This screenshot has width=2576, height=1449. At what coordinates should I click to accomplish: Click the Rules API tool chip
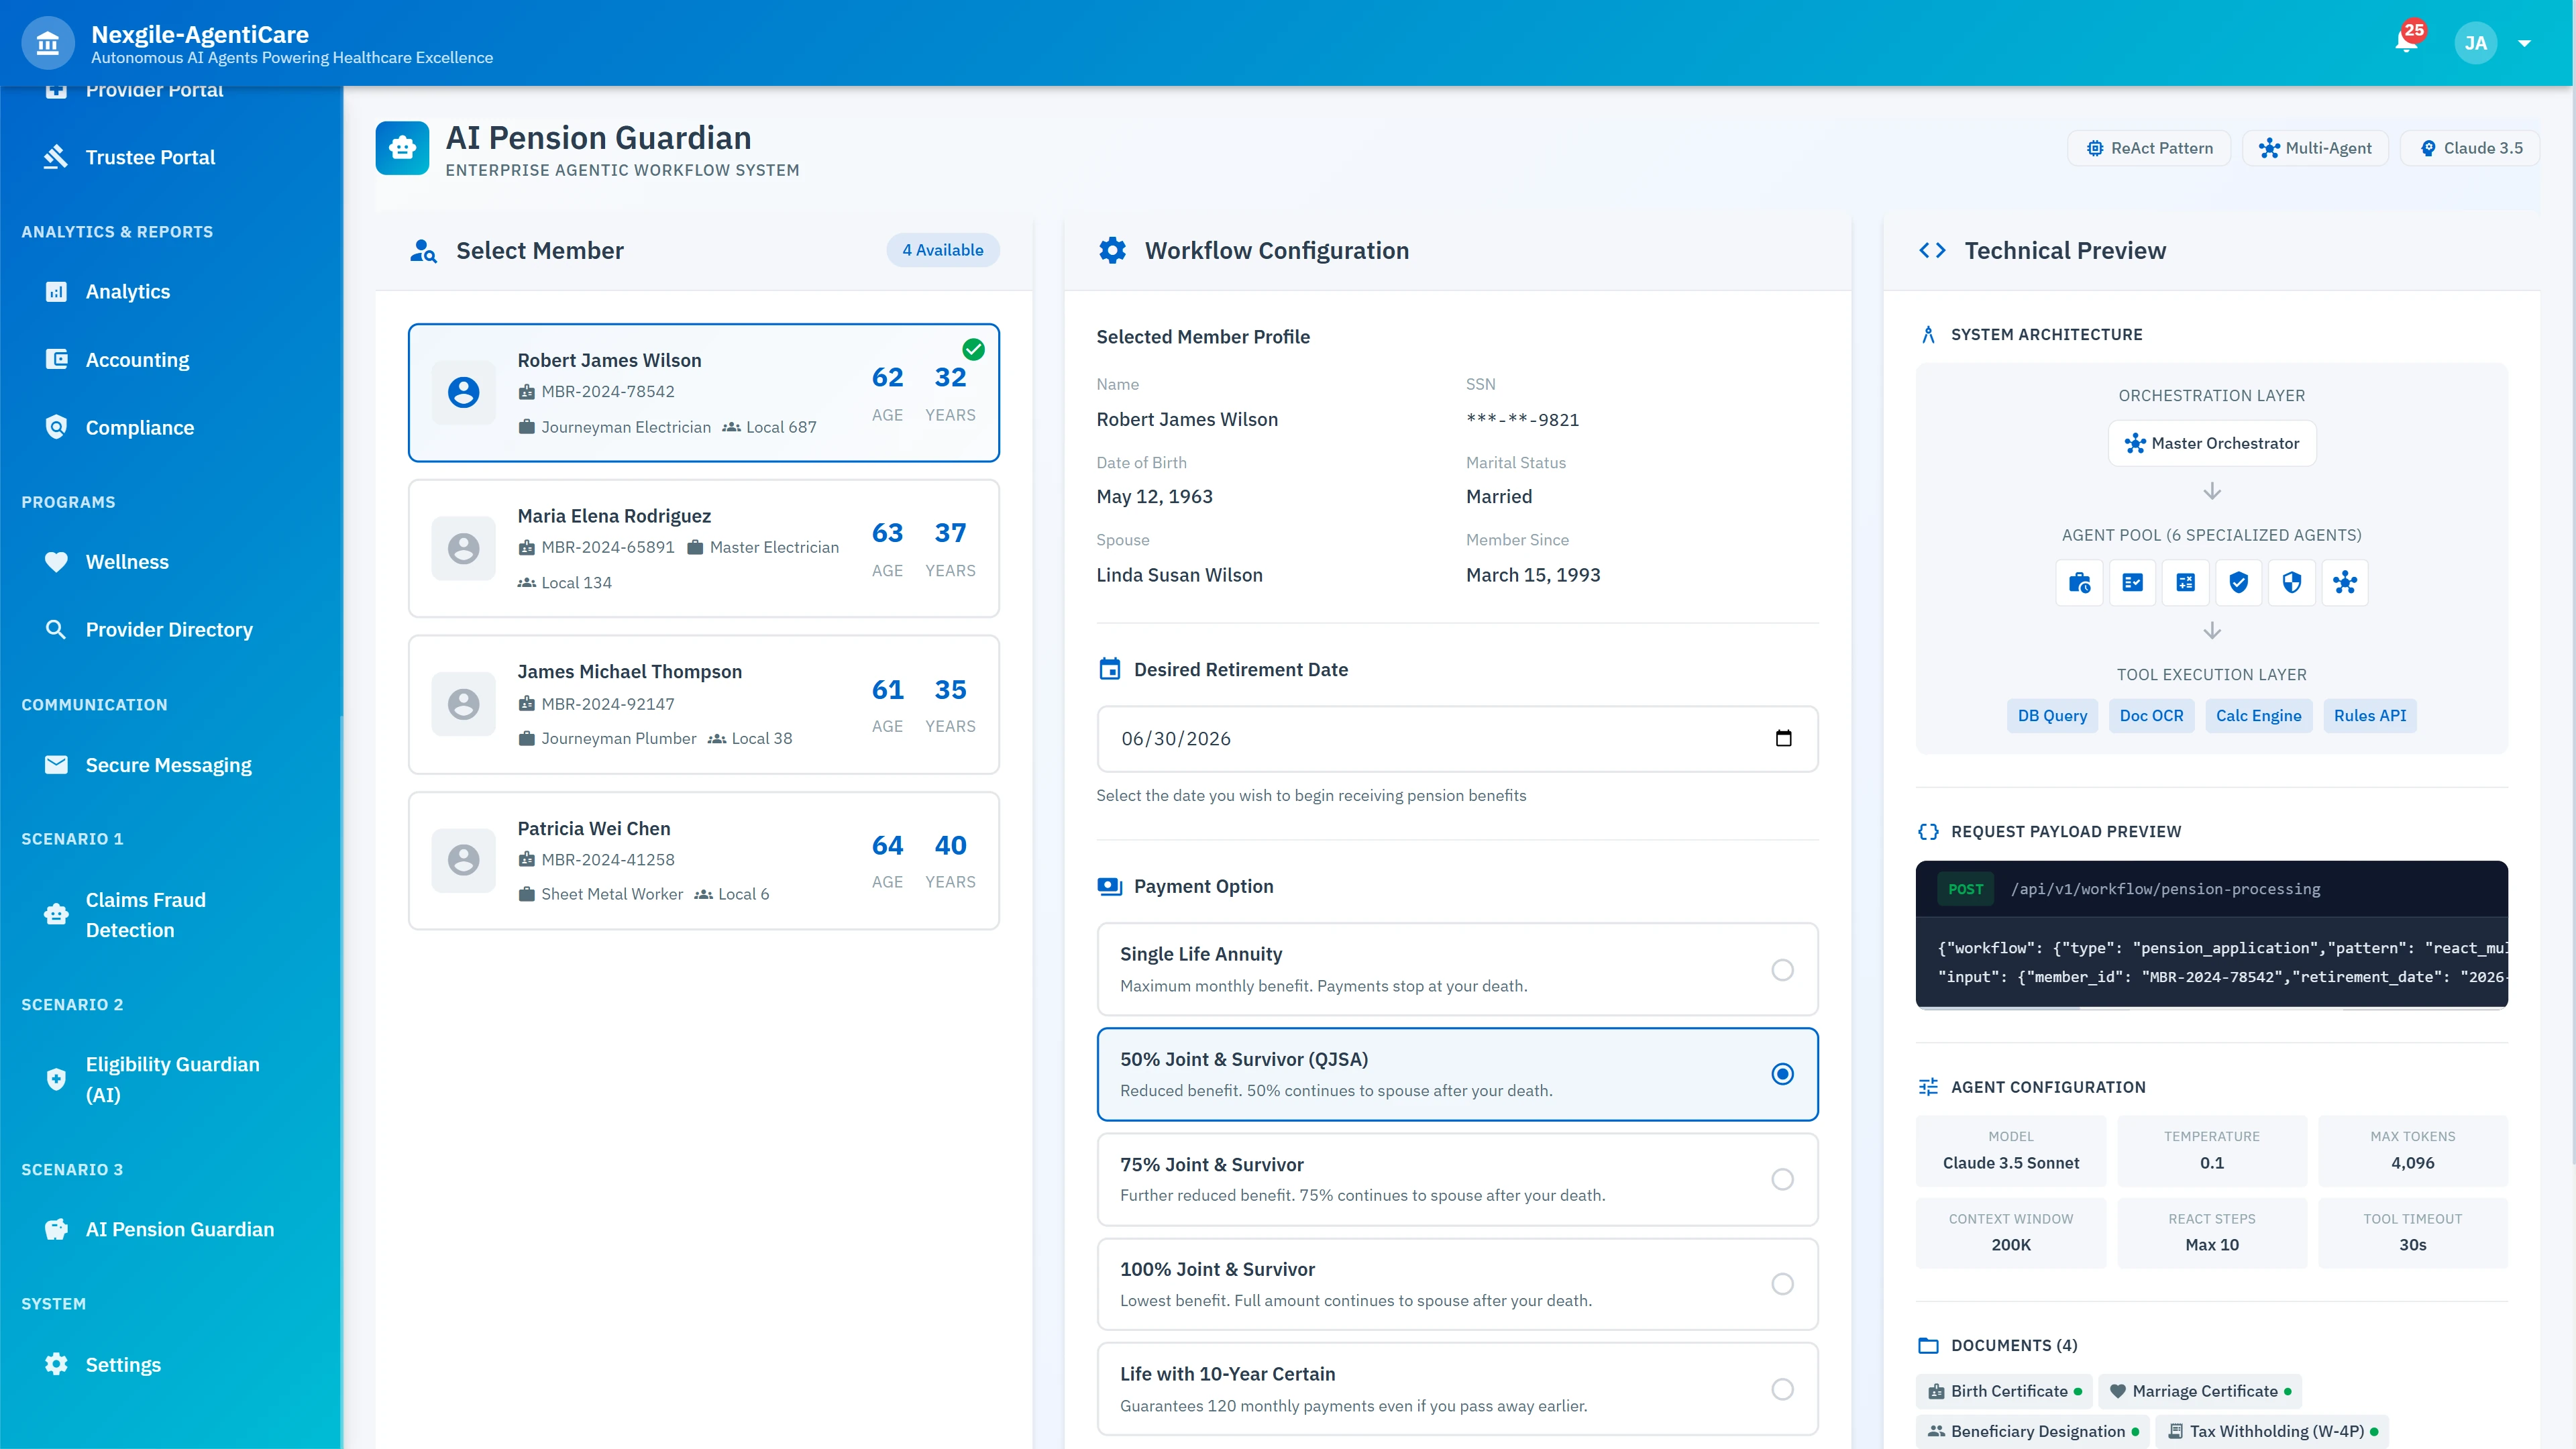pyautogui.click(x=2369, y=715)
